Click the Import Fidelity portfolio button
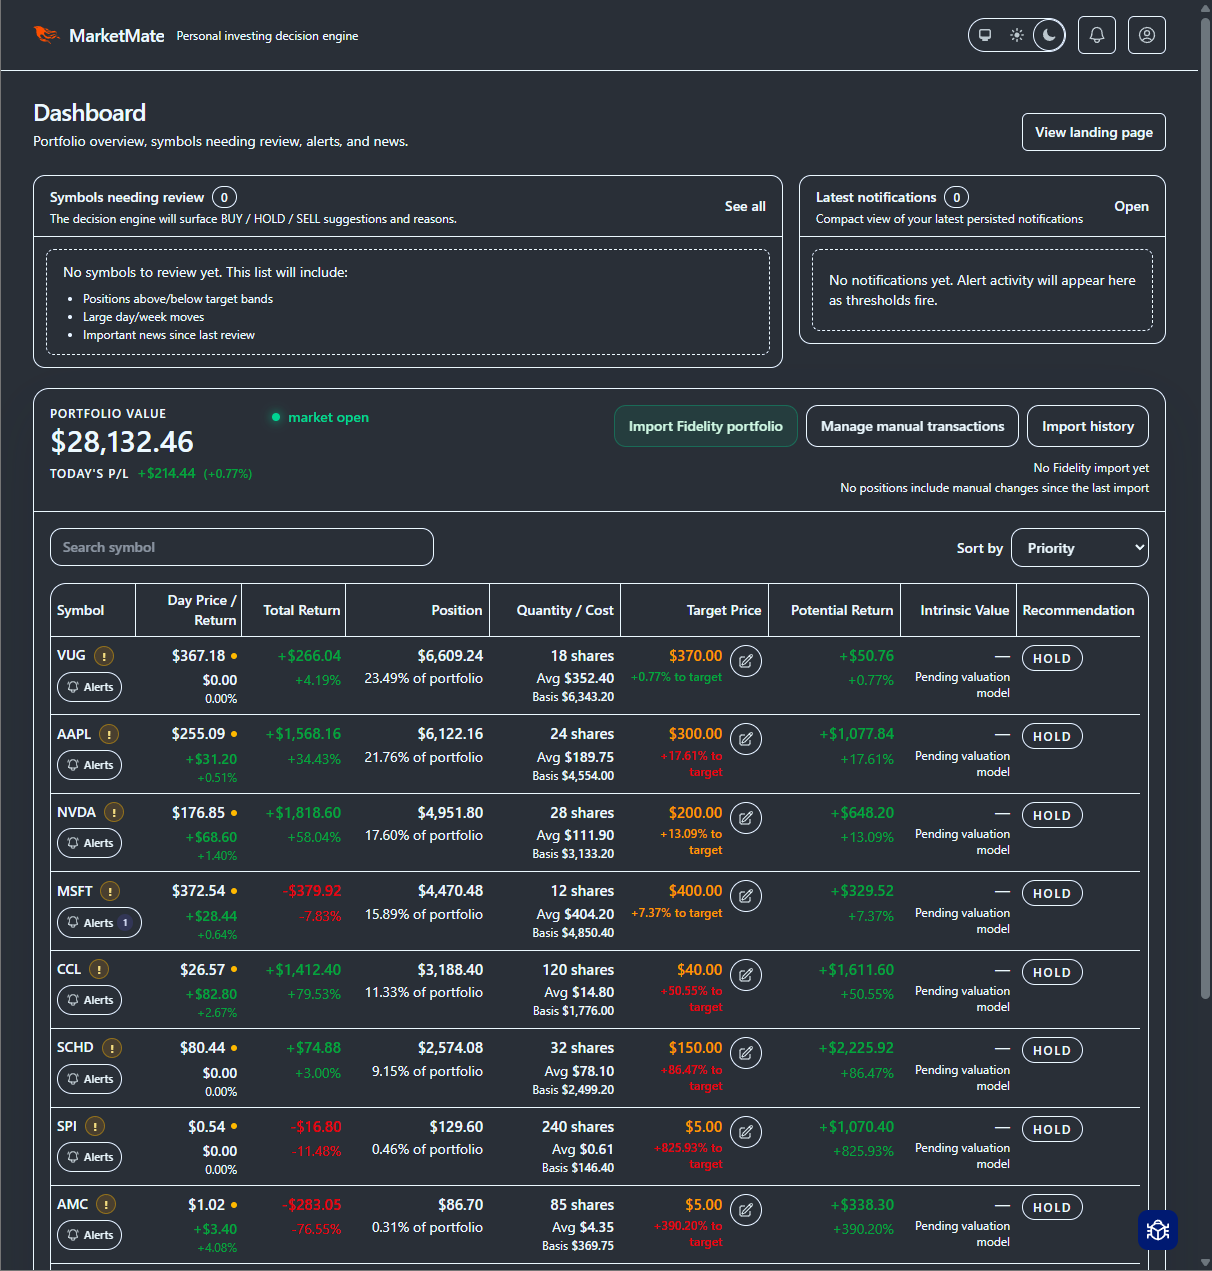Viewport: 1212px width, 1271px height. (705, 426)
